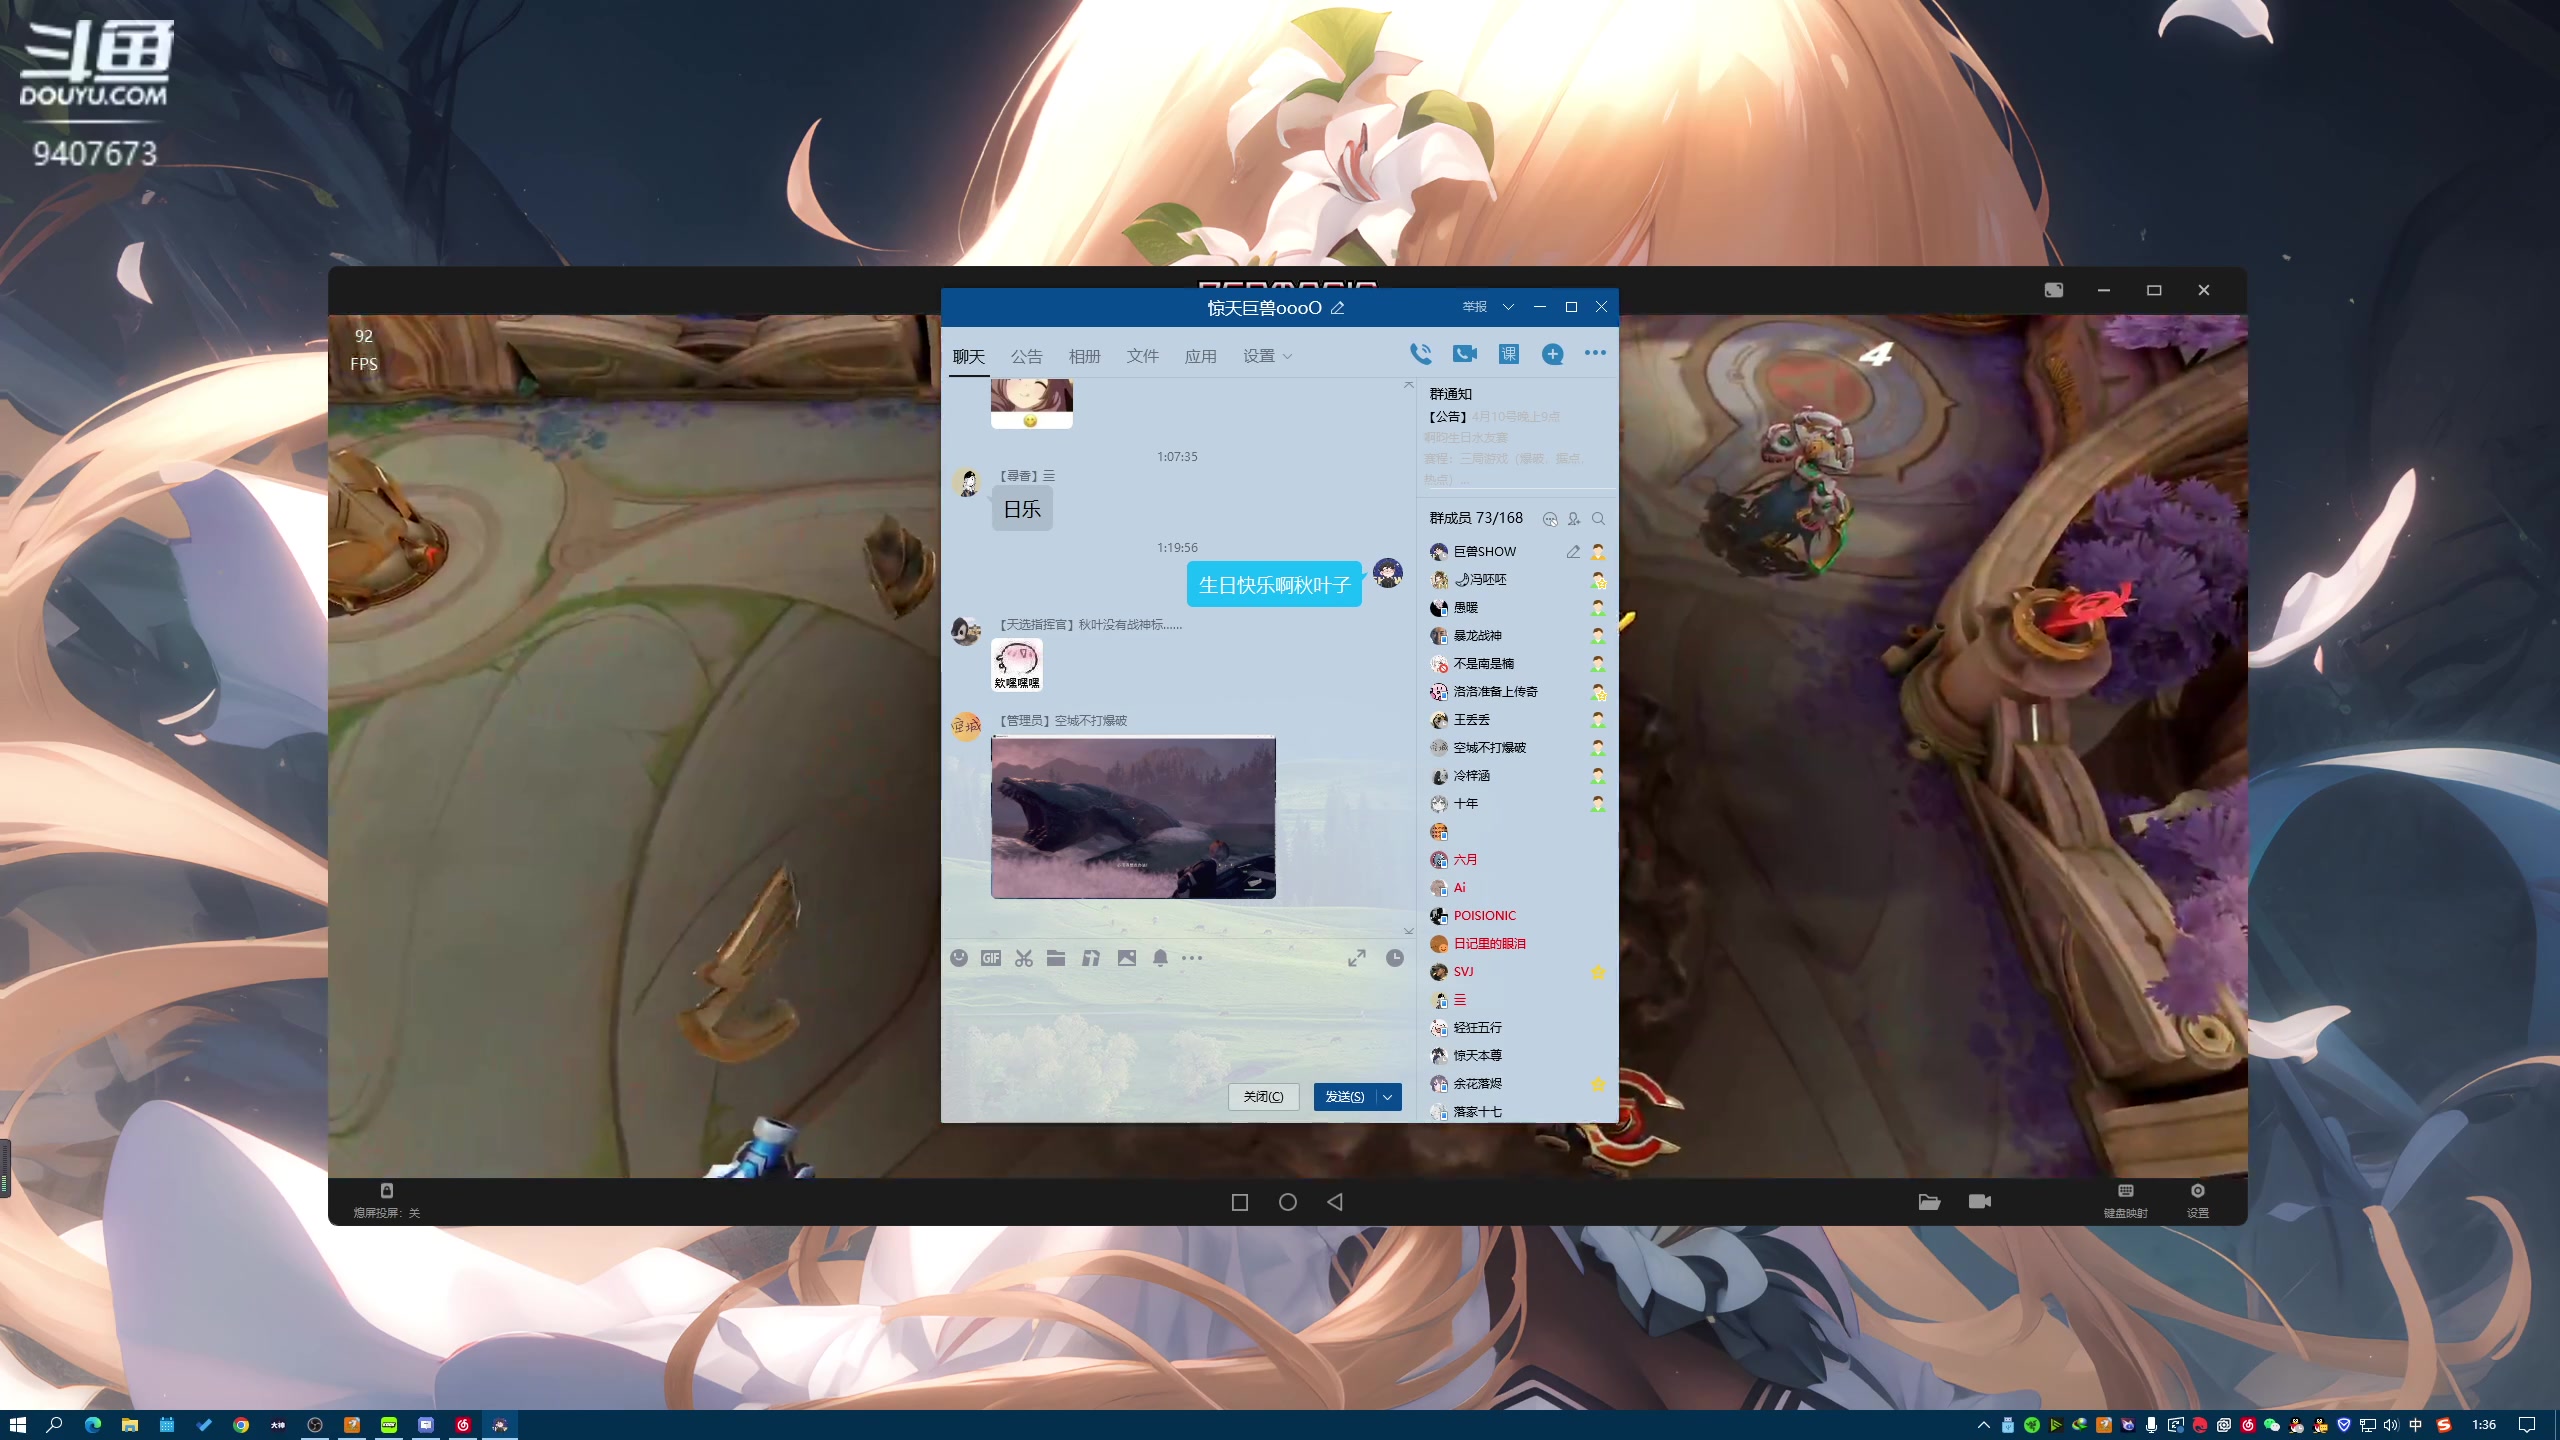
Task: Open the whale image sent by 空城不打爆破
Action: click(x=1133, y=817)
